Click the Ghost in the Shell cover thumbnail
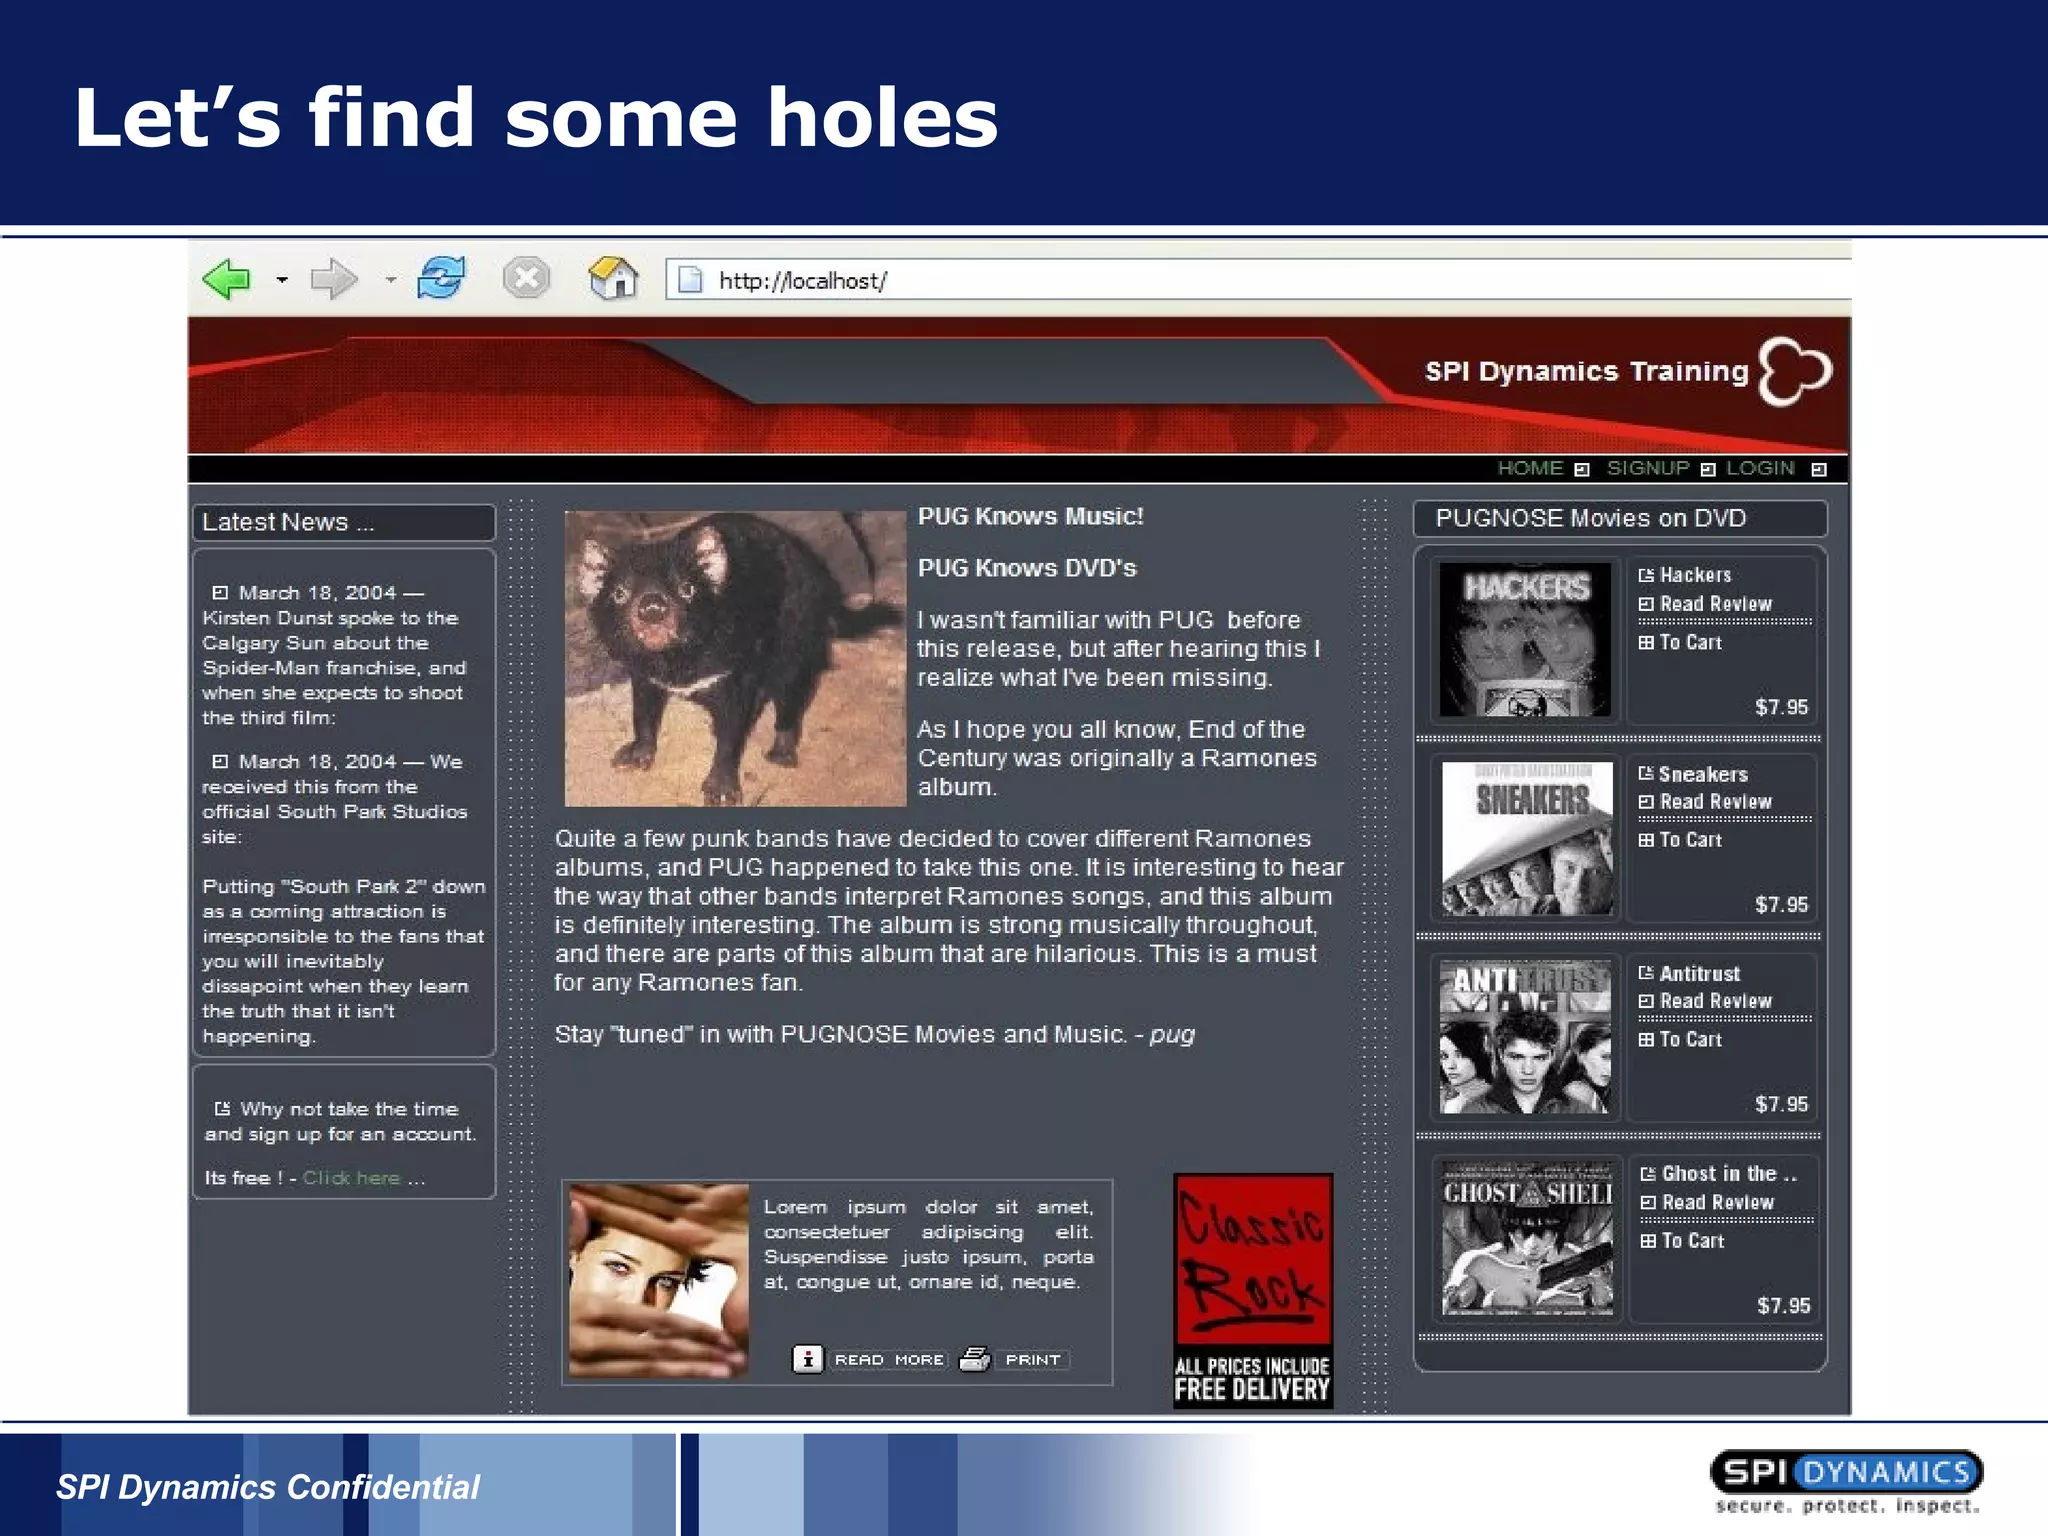2048x1536 pixels. coord(1527,1238)
